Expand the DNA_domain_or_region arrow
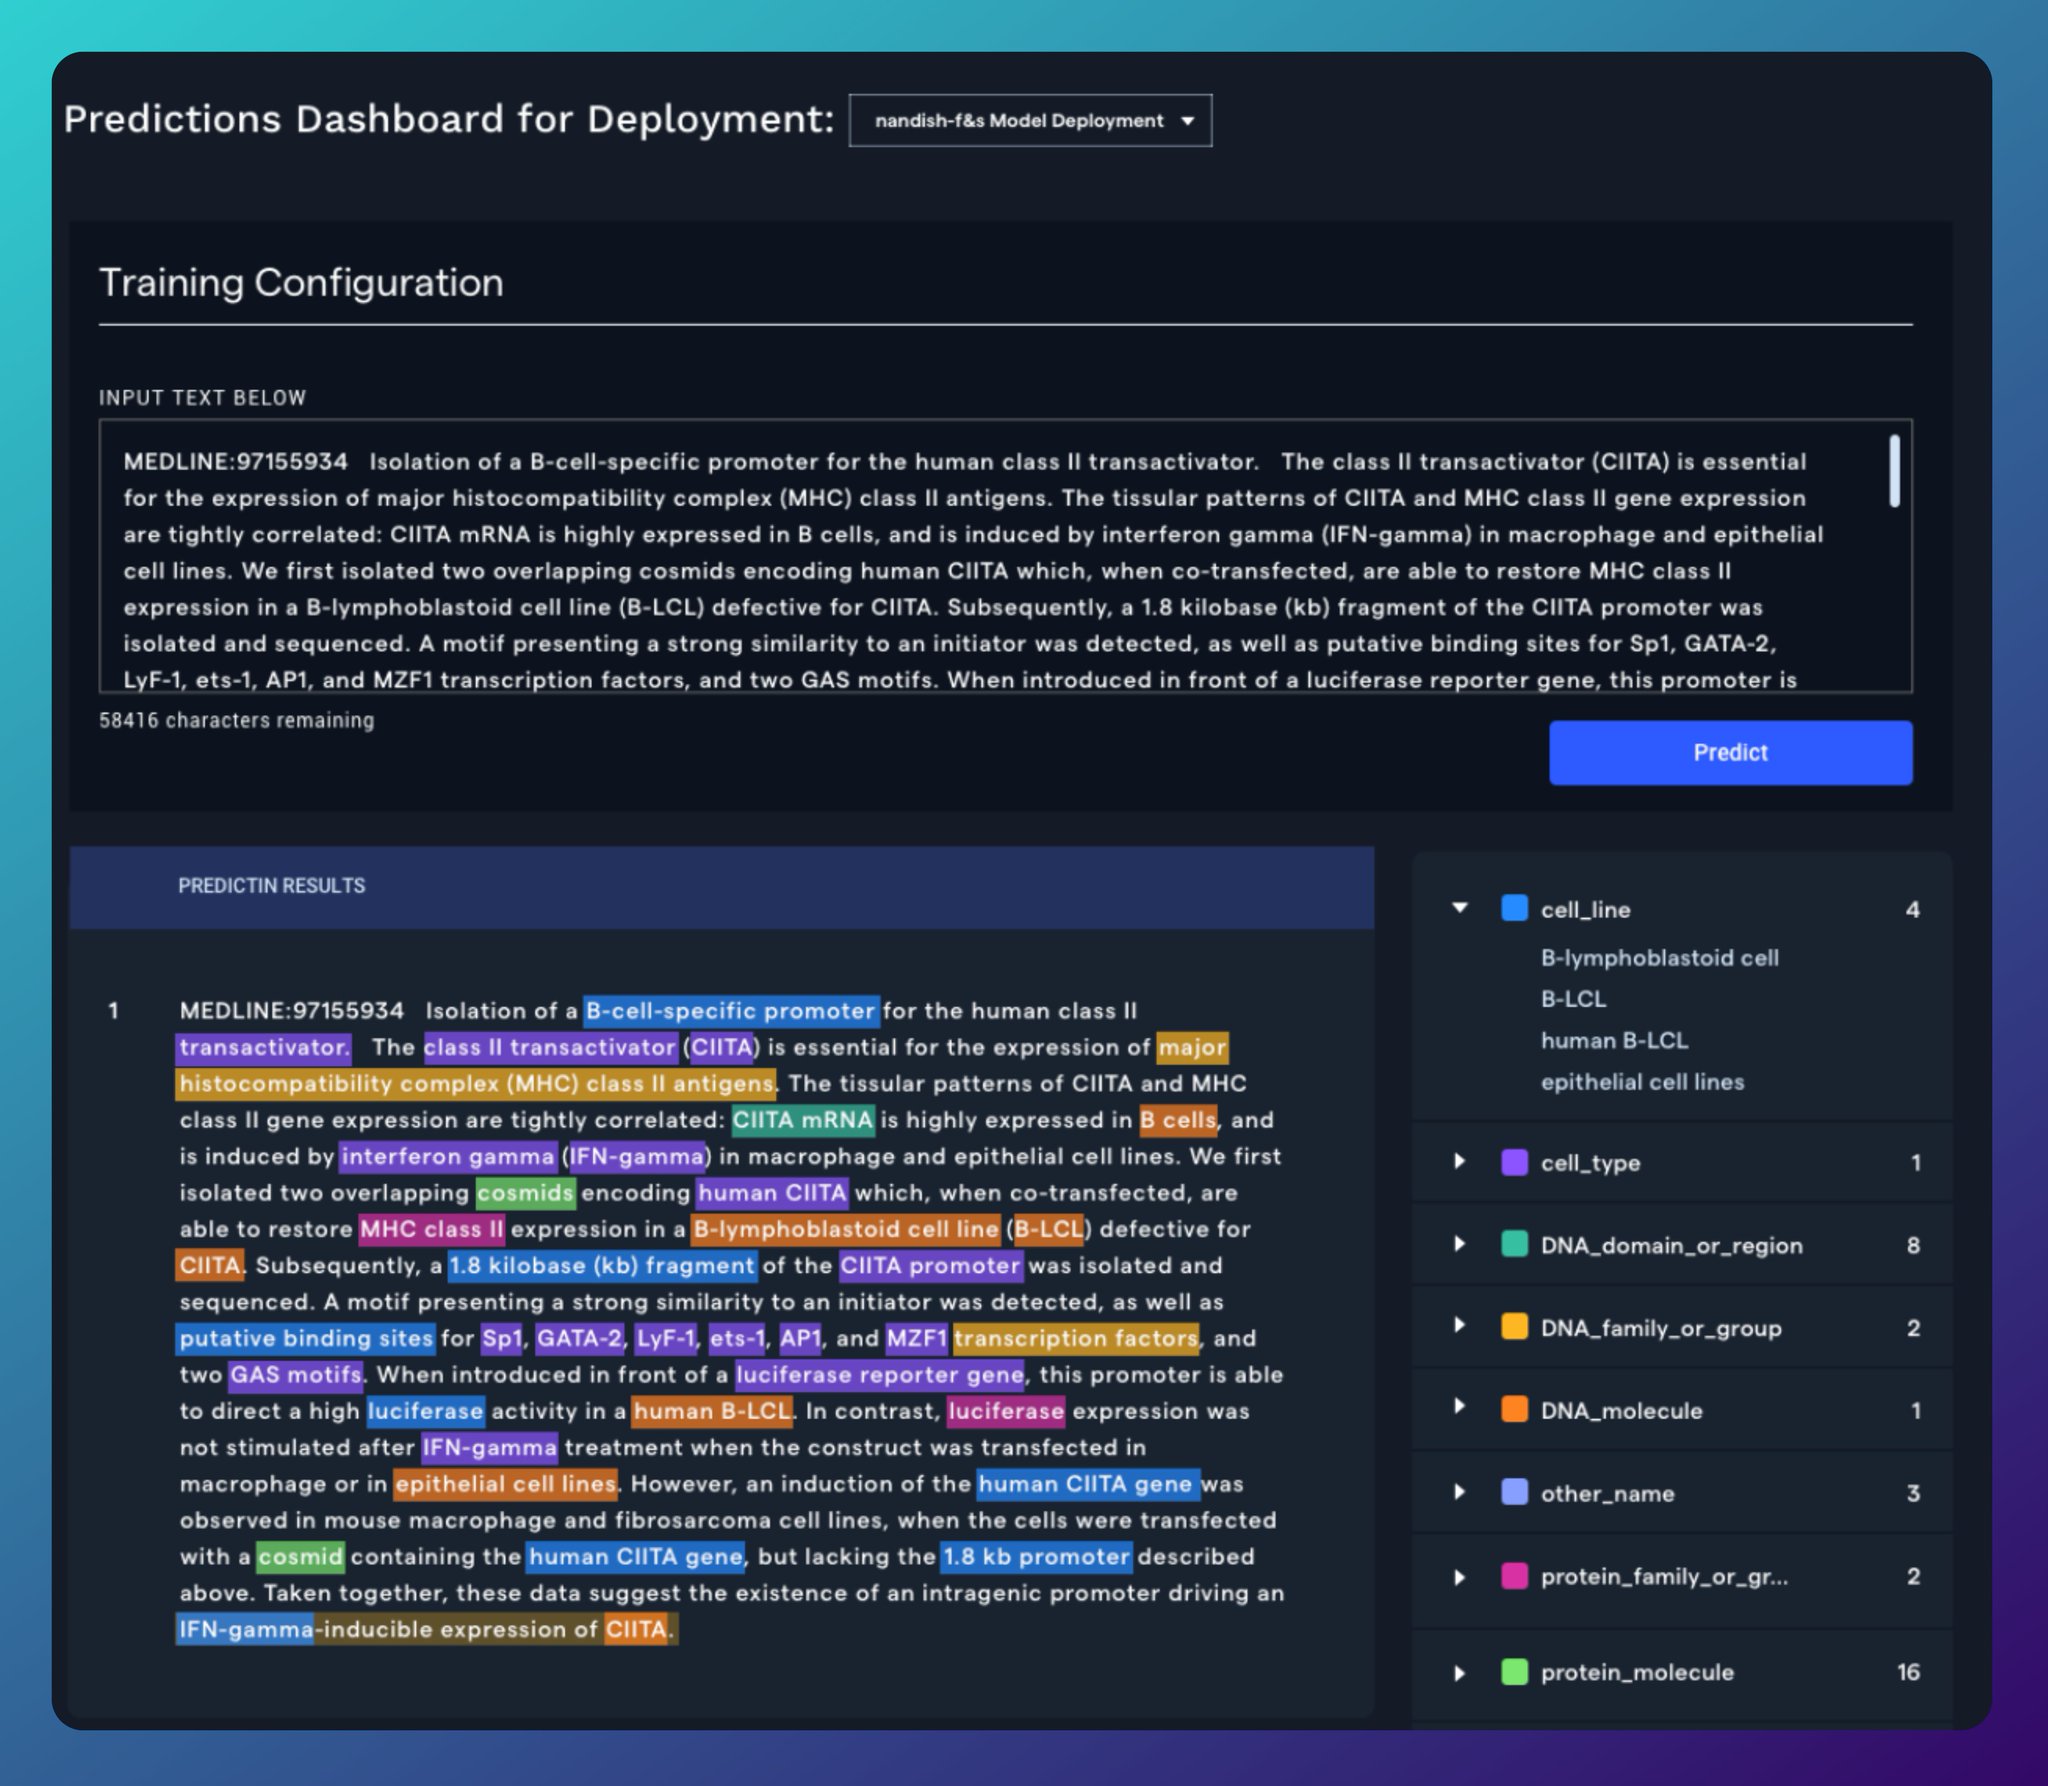Viewport: 2048px width, 1786px height. (x=1460, y=1244)
